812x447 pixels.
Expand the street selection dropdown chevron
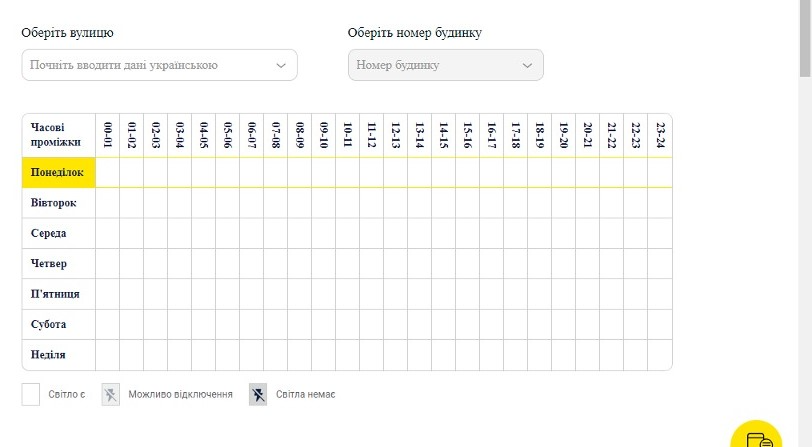(x=281, y=66)
